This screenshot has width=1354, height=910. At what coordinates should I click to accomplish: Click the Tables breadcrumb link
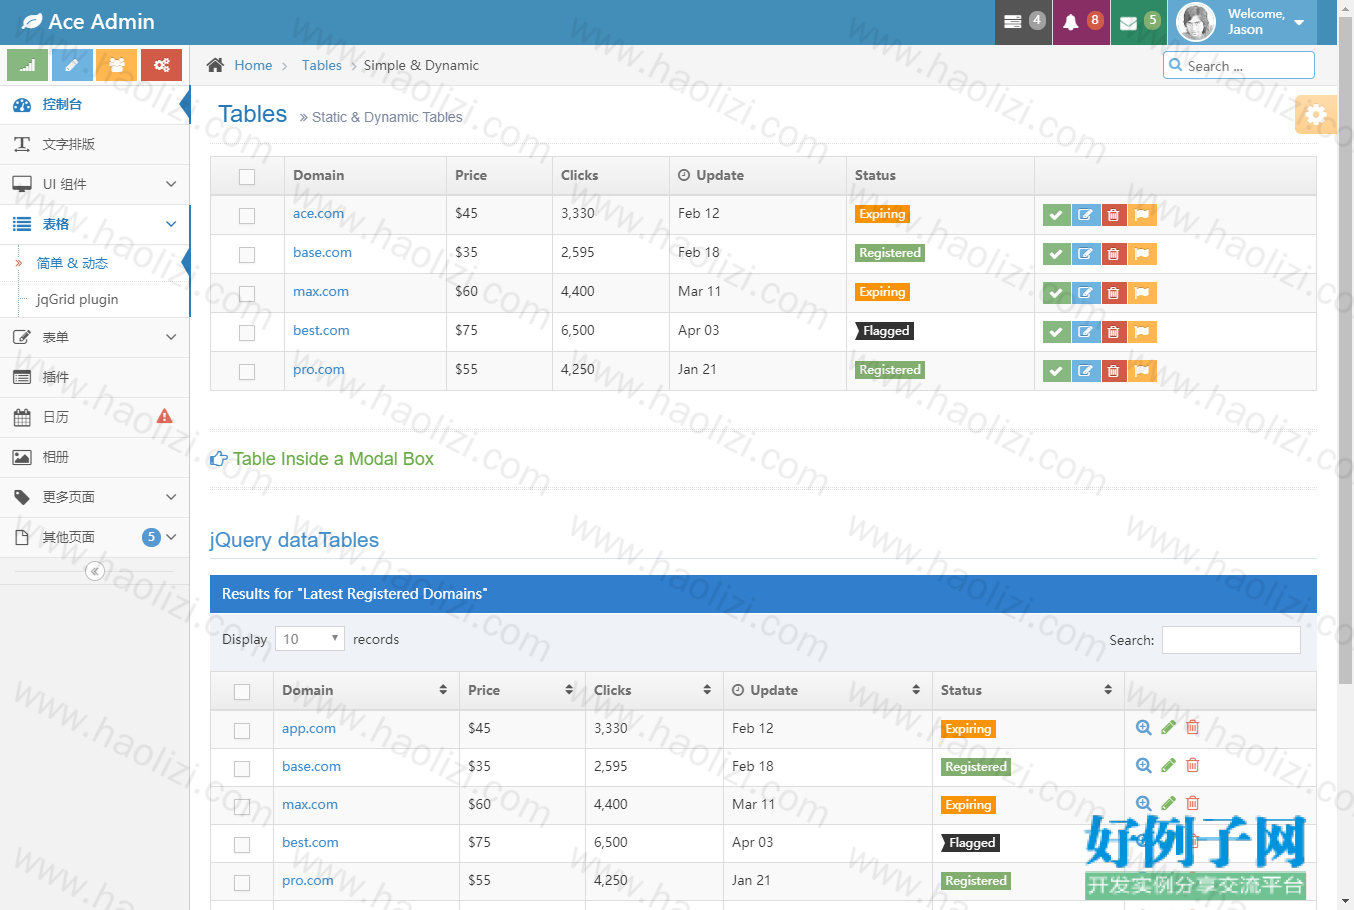click(x=322, y=65)
